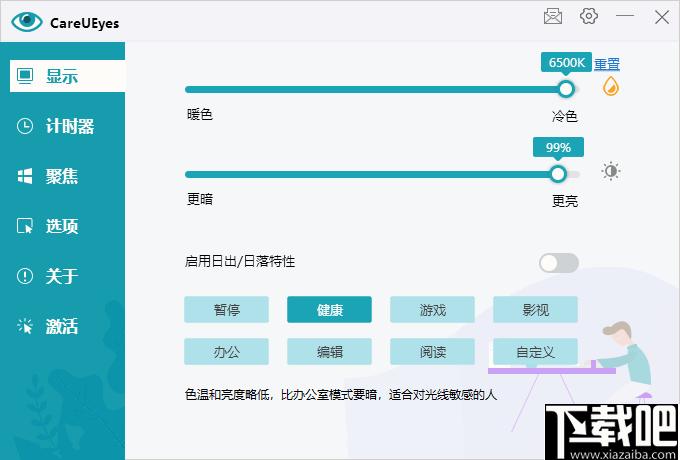Click the clock icon beside 计时器

(x=25, y=126)
